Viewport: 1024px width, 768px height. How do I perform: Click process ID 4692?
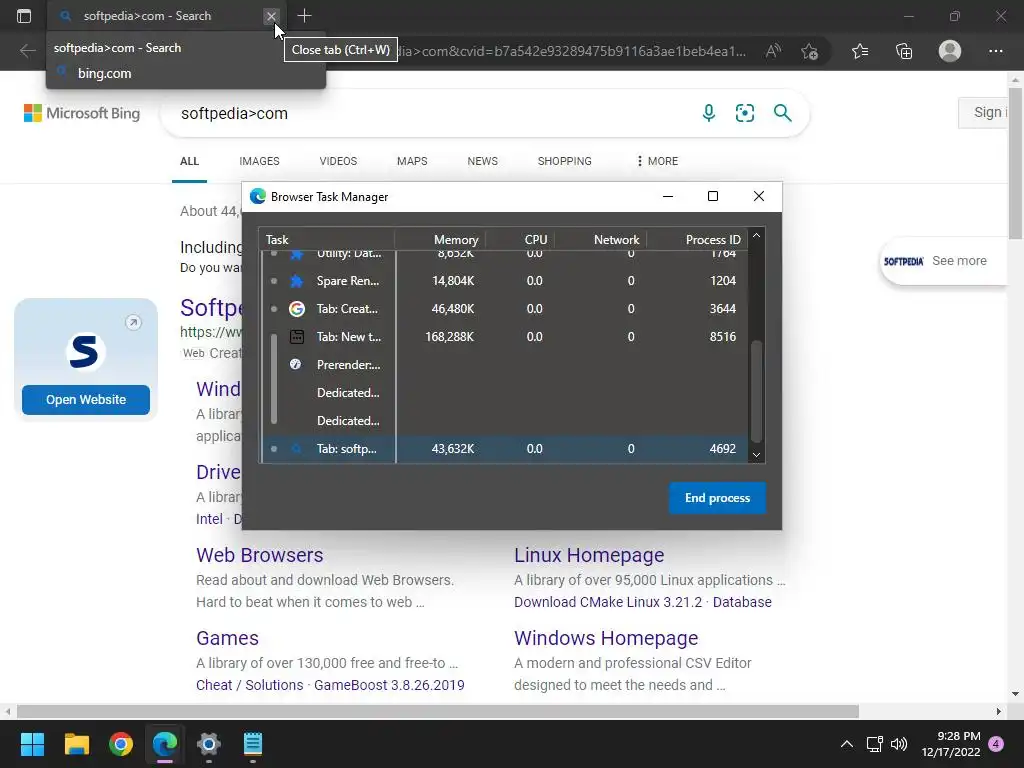(x=723, y=449)
